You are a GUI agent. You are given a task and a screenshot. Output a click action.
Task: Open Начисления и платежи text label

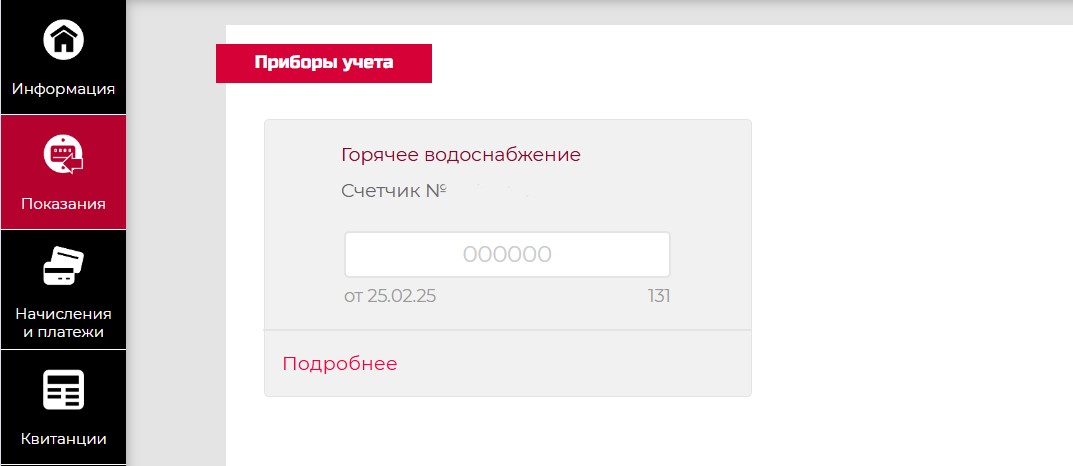[x=63, y=323]
